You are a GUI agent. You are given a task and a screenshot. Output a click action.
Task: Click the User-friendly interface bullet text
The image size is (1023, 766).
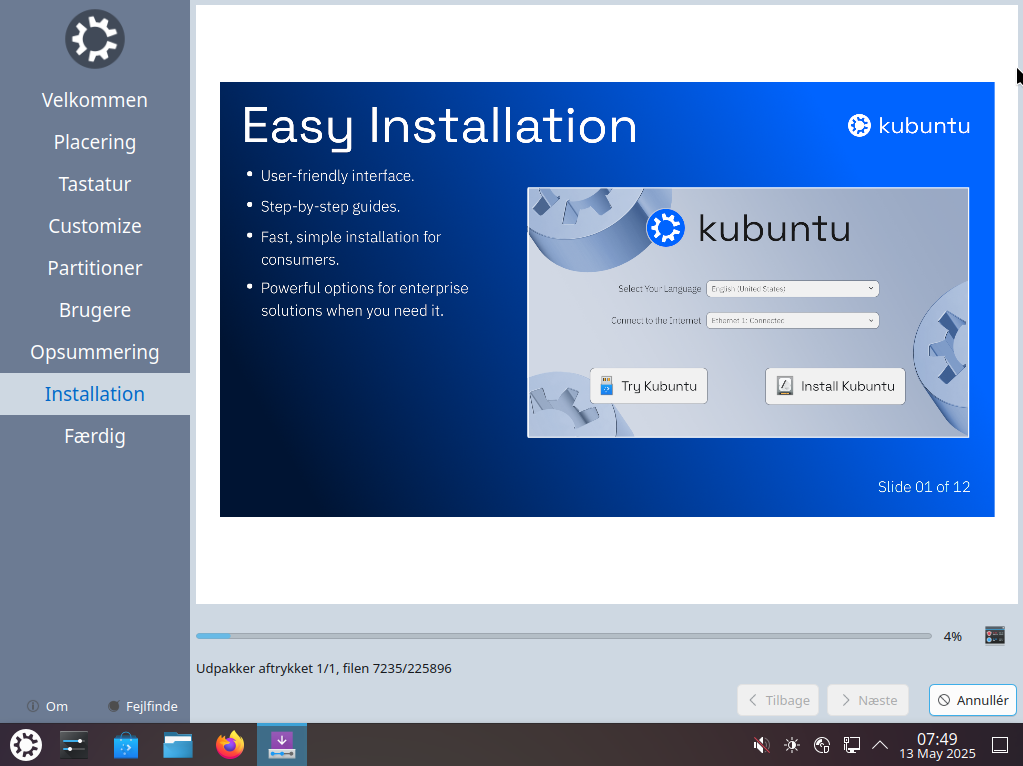click(337, 176)
